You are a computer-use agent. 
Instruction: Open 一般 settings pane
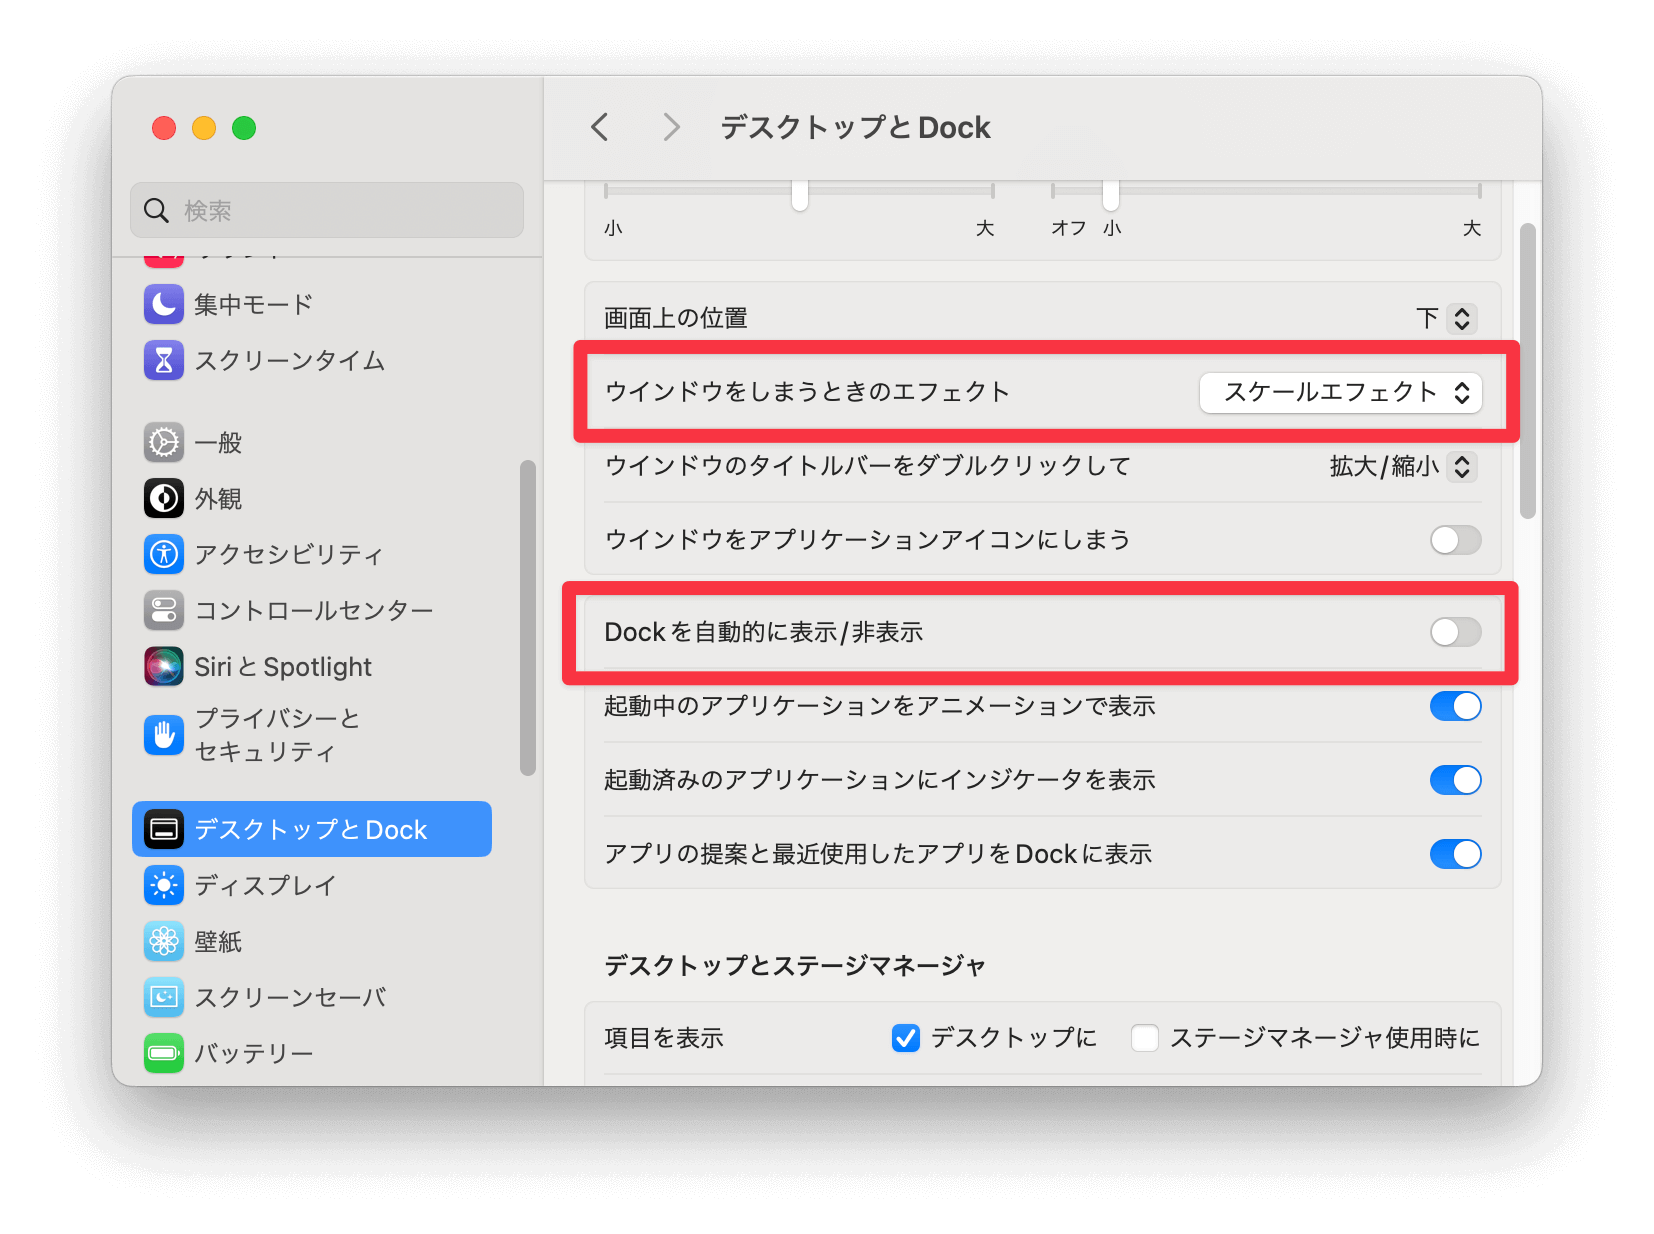[x=311, y=442]
